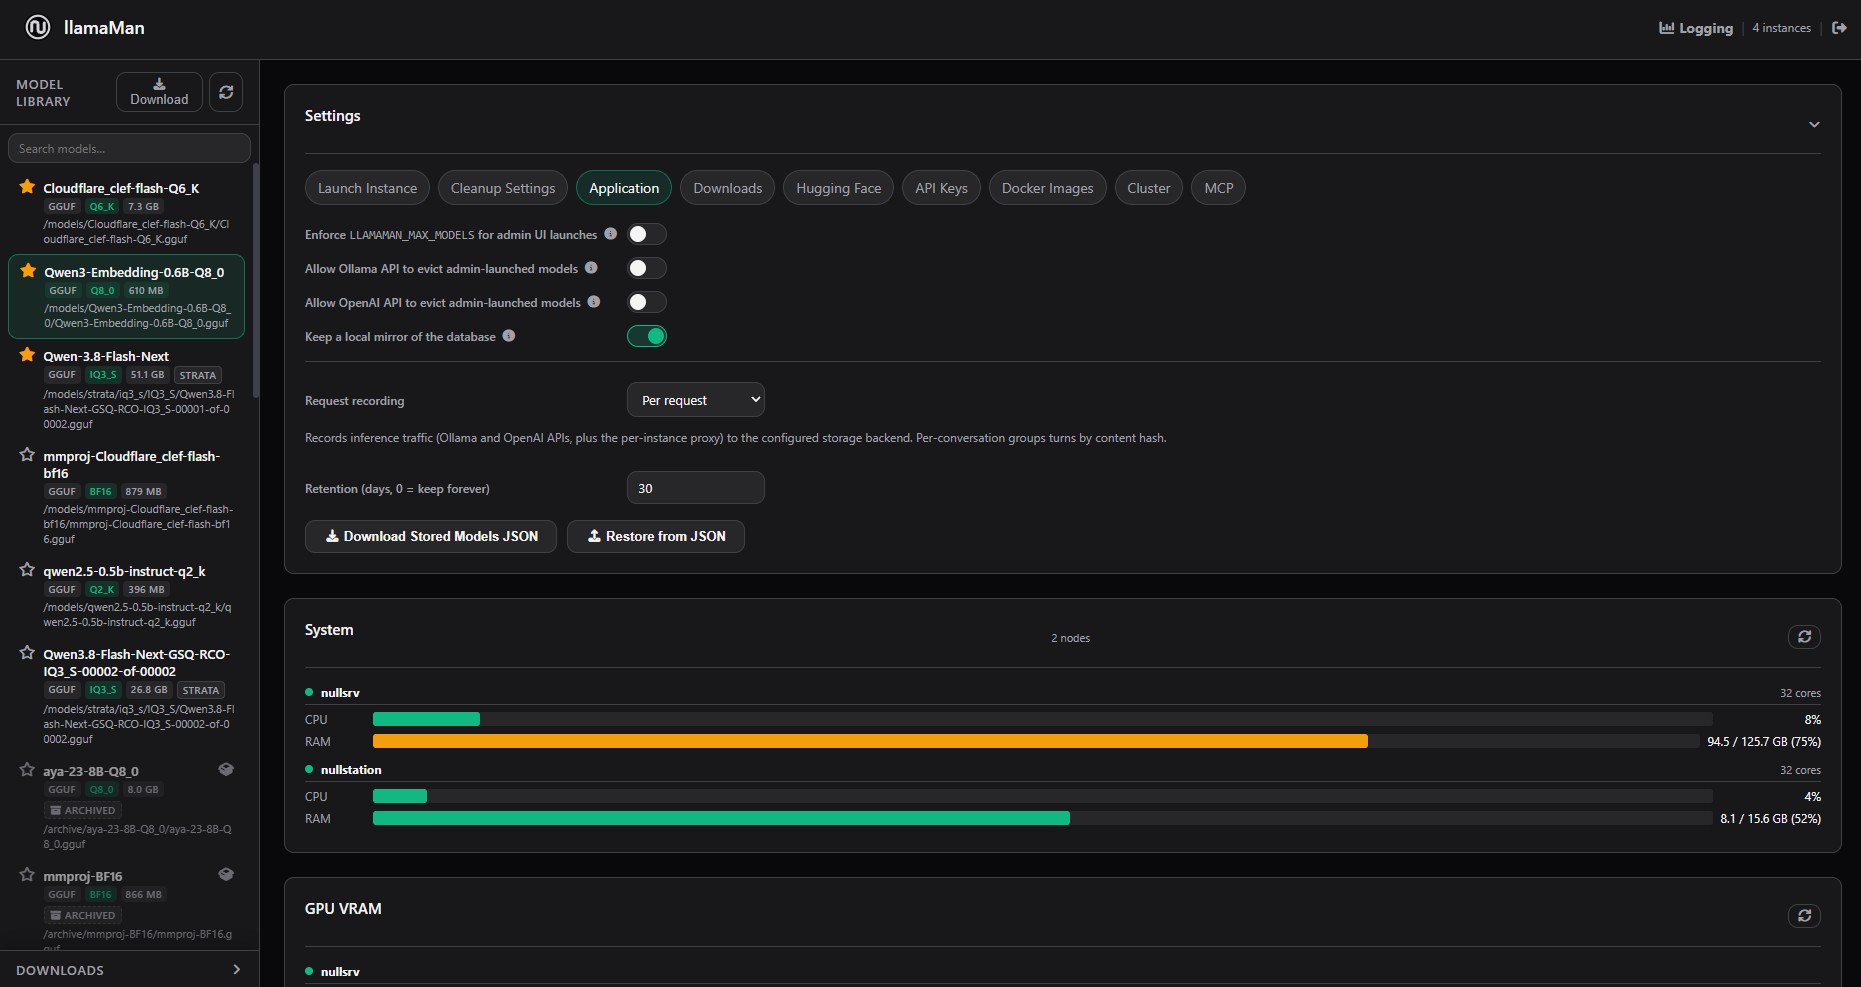The image size is (1861, 987).
Task: Refresh the GPU VRAM panel
Action: (x=1804, y=916)
